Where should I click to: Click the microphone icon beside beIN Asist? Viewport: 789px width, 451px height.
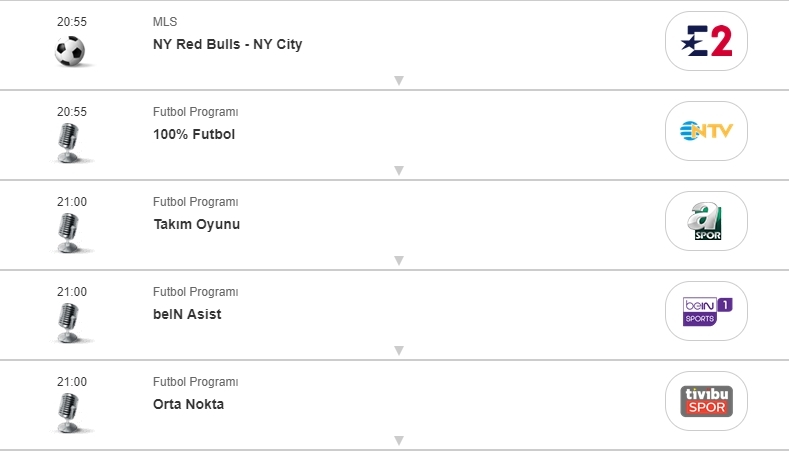coord(68,322)
